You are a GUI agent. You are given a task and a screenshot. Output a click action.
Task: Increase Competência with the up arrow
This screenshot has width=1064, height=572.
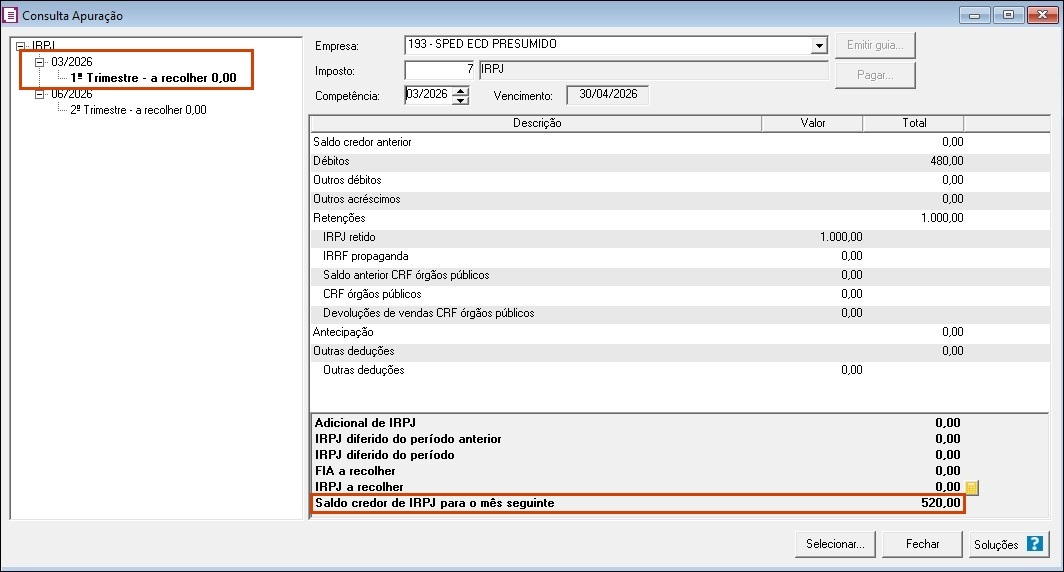coord(461,91)
